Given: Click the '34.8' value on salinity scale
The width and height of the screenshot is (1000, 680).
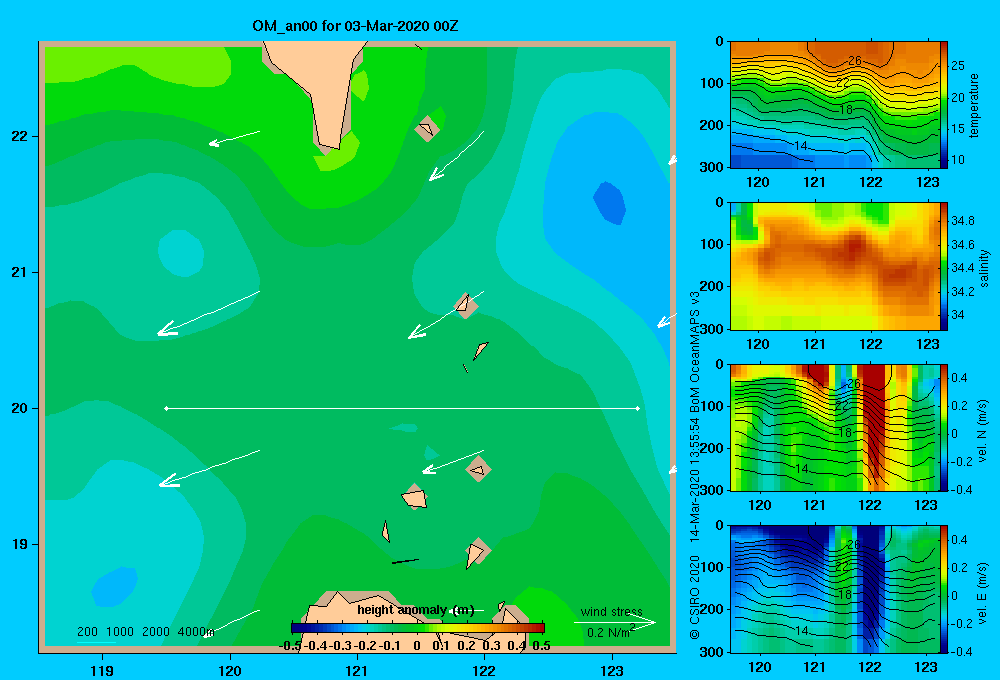Looking at the screenshot, I should click(962, 221).
